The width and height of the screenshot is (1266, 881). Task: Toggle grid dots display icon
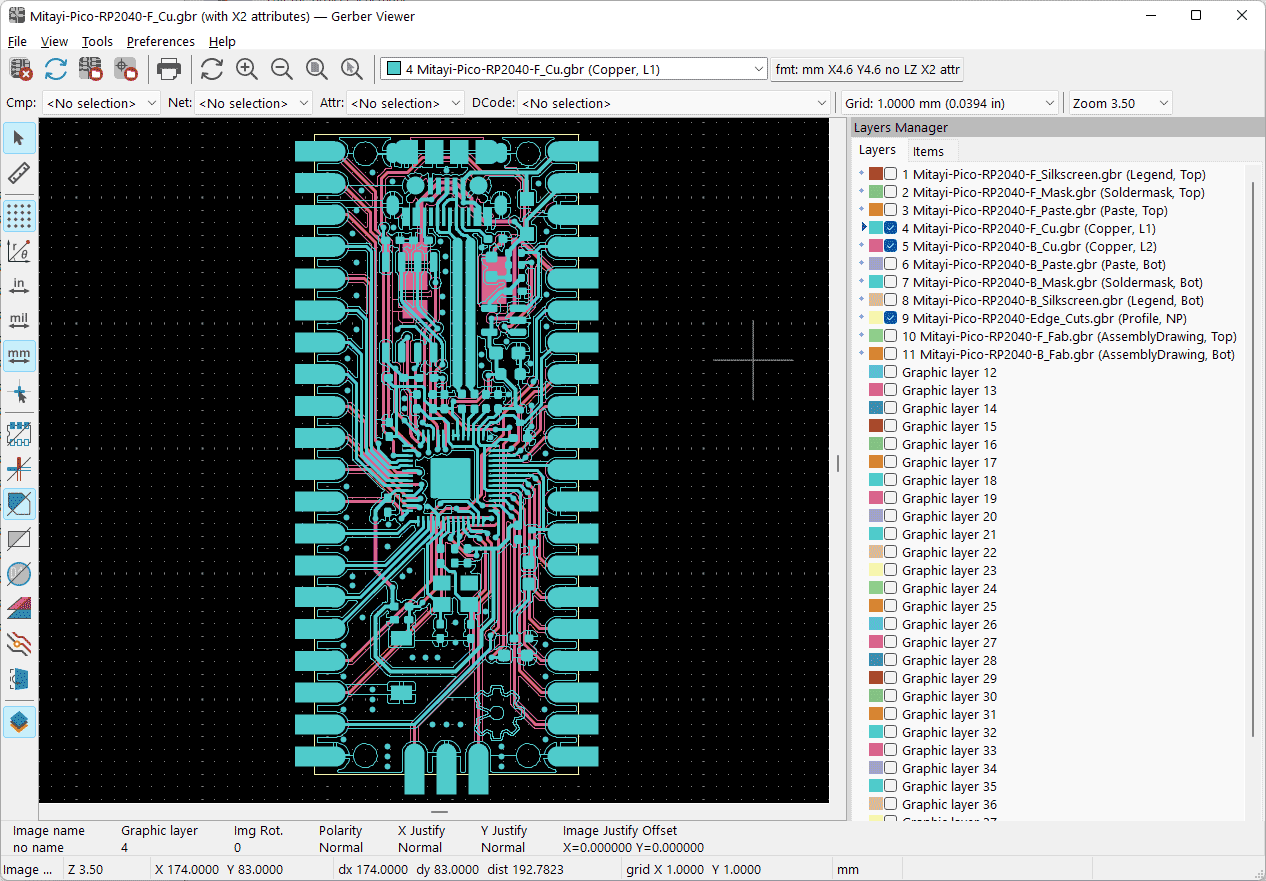tap(19, 216)
